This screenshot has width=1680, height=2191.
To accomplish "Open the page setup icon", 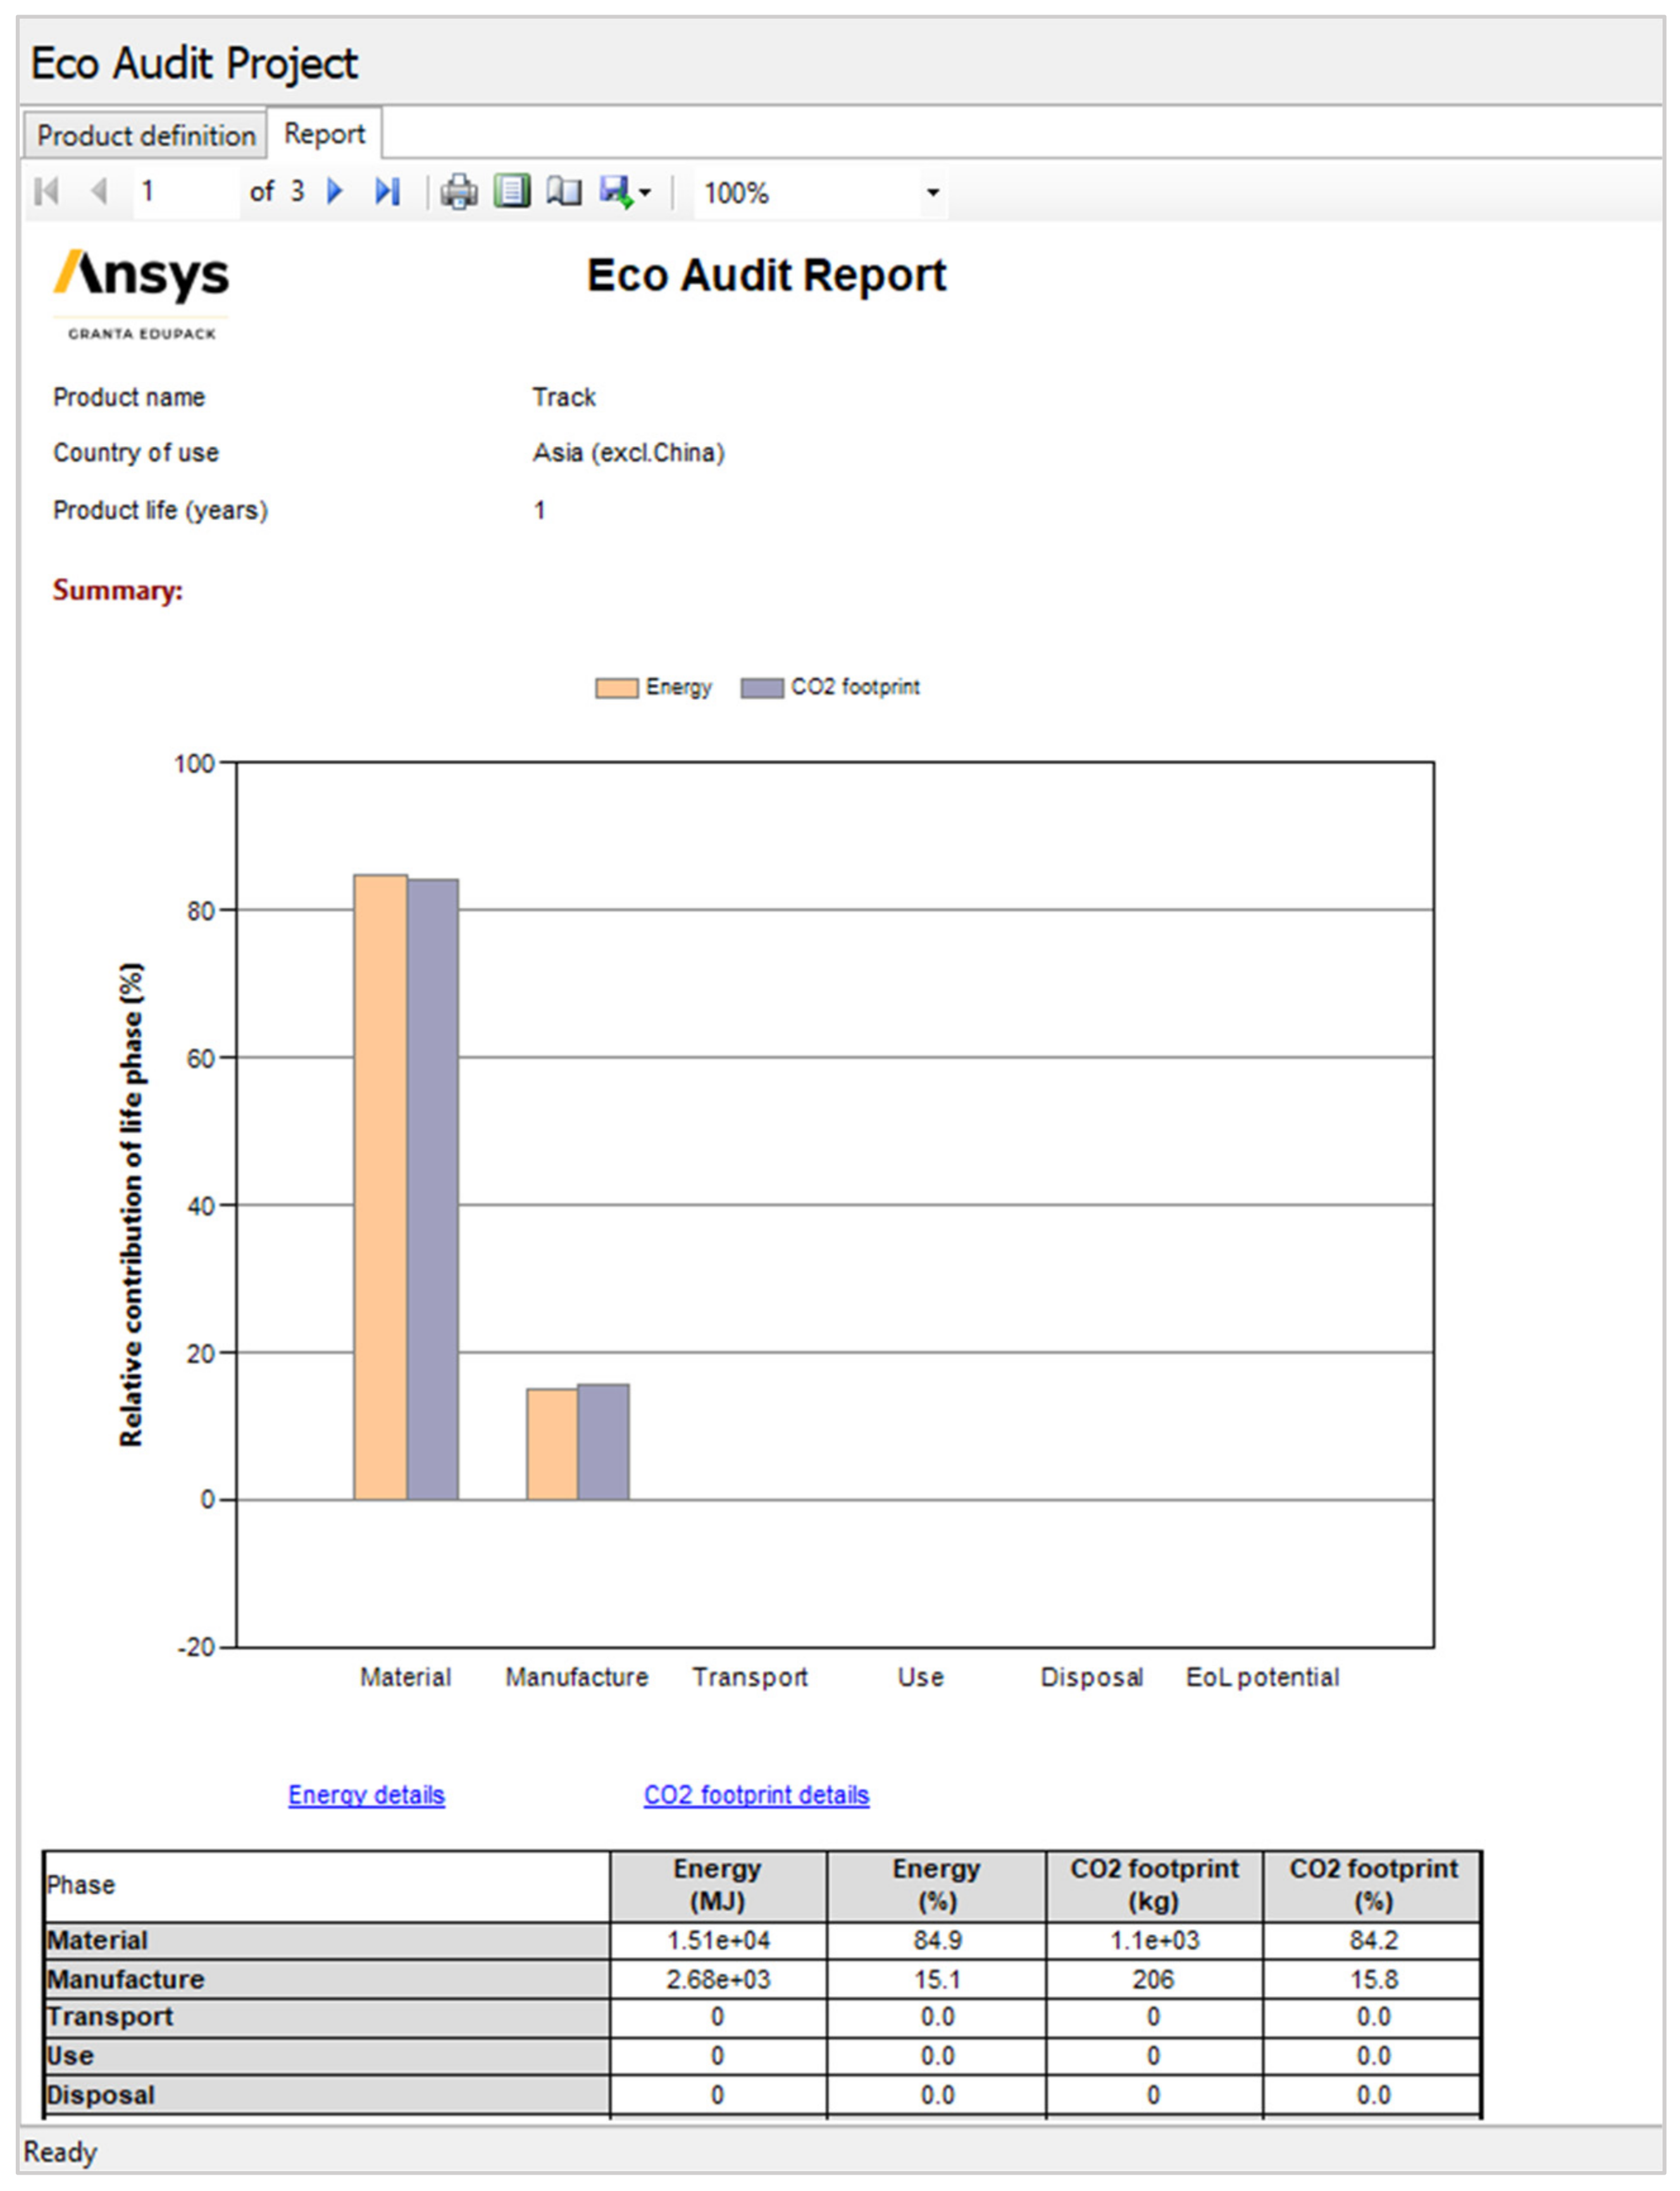I will pos(564,191).
